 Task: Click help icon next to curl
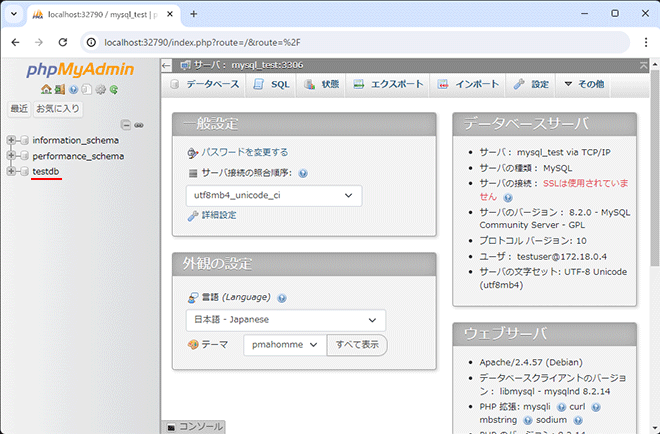[596, 407]
